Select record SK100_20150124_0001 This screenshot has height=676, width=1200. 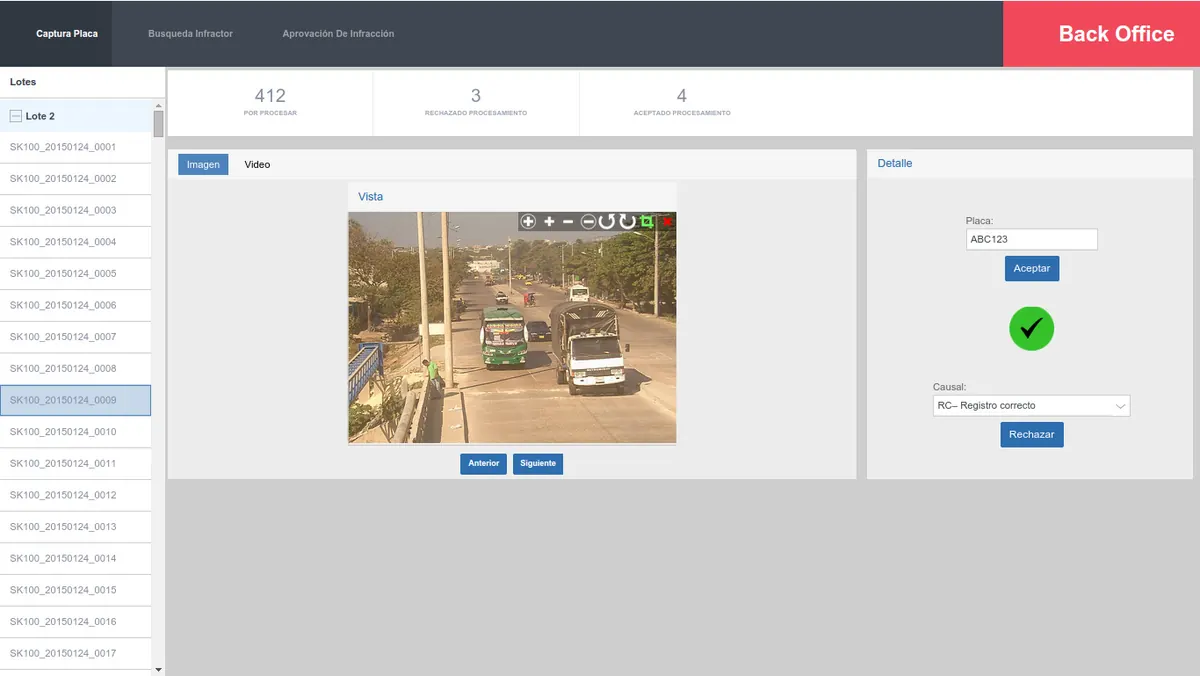pyautogui.click(x=75, y=147)
